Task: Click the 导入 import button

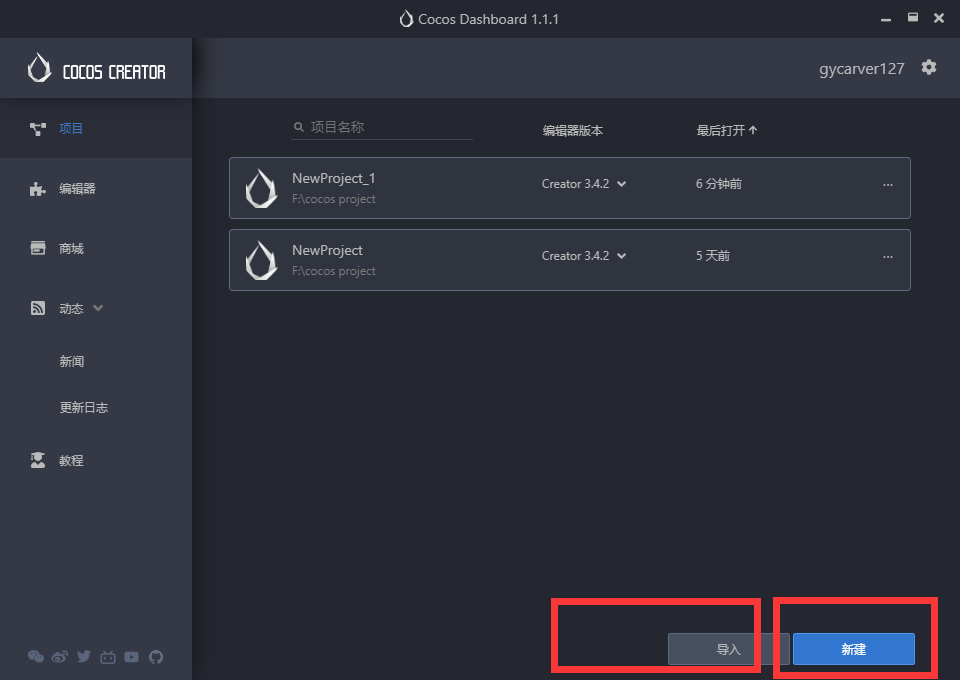Action: (x=729, y=649)
